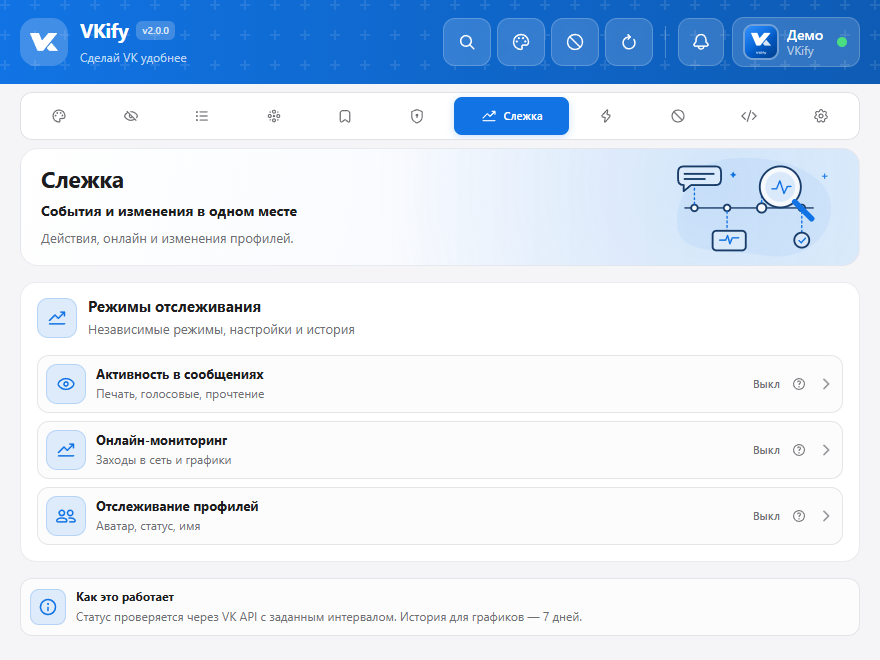The width and height of the screenshot is (880, 660).
Task: Open the palette theme button in header
Action: pos(521,42)
